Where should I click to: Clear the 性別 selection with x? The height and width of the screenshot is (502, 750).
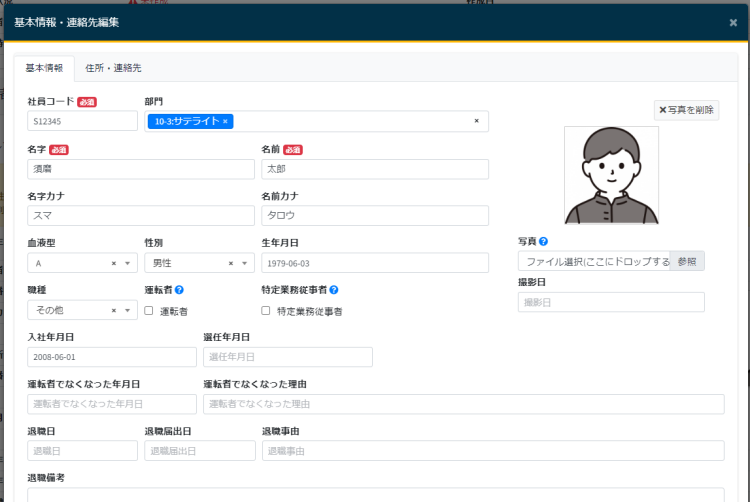coord(231,263)
